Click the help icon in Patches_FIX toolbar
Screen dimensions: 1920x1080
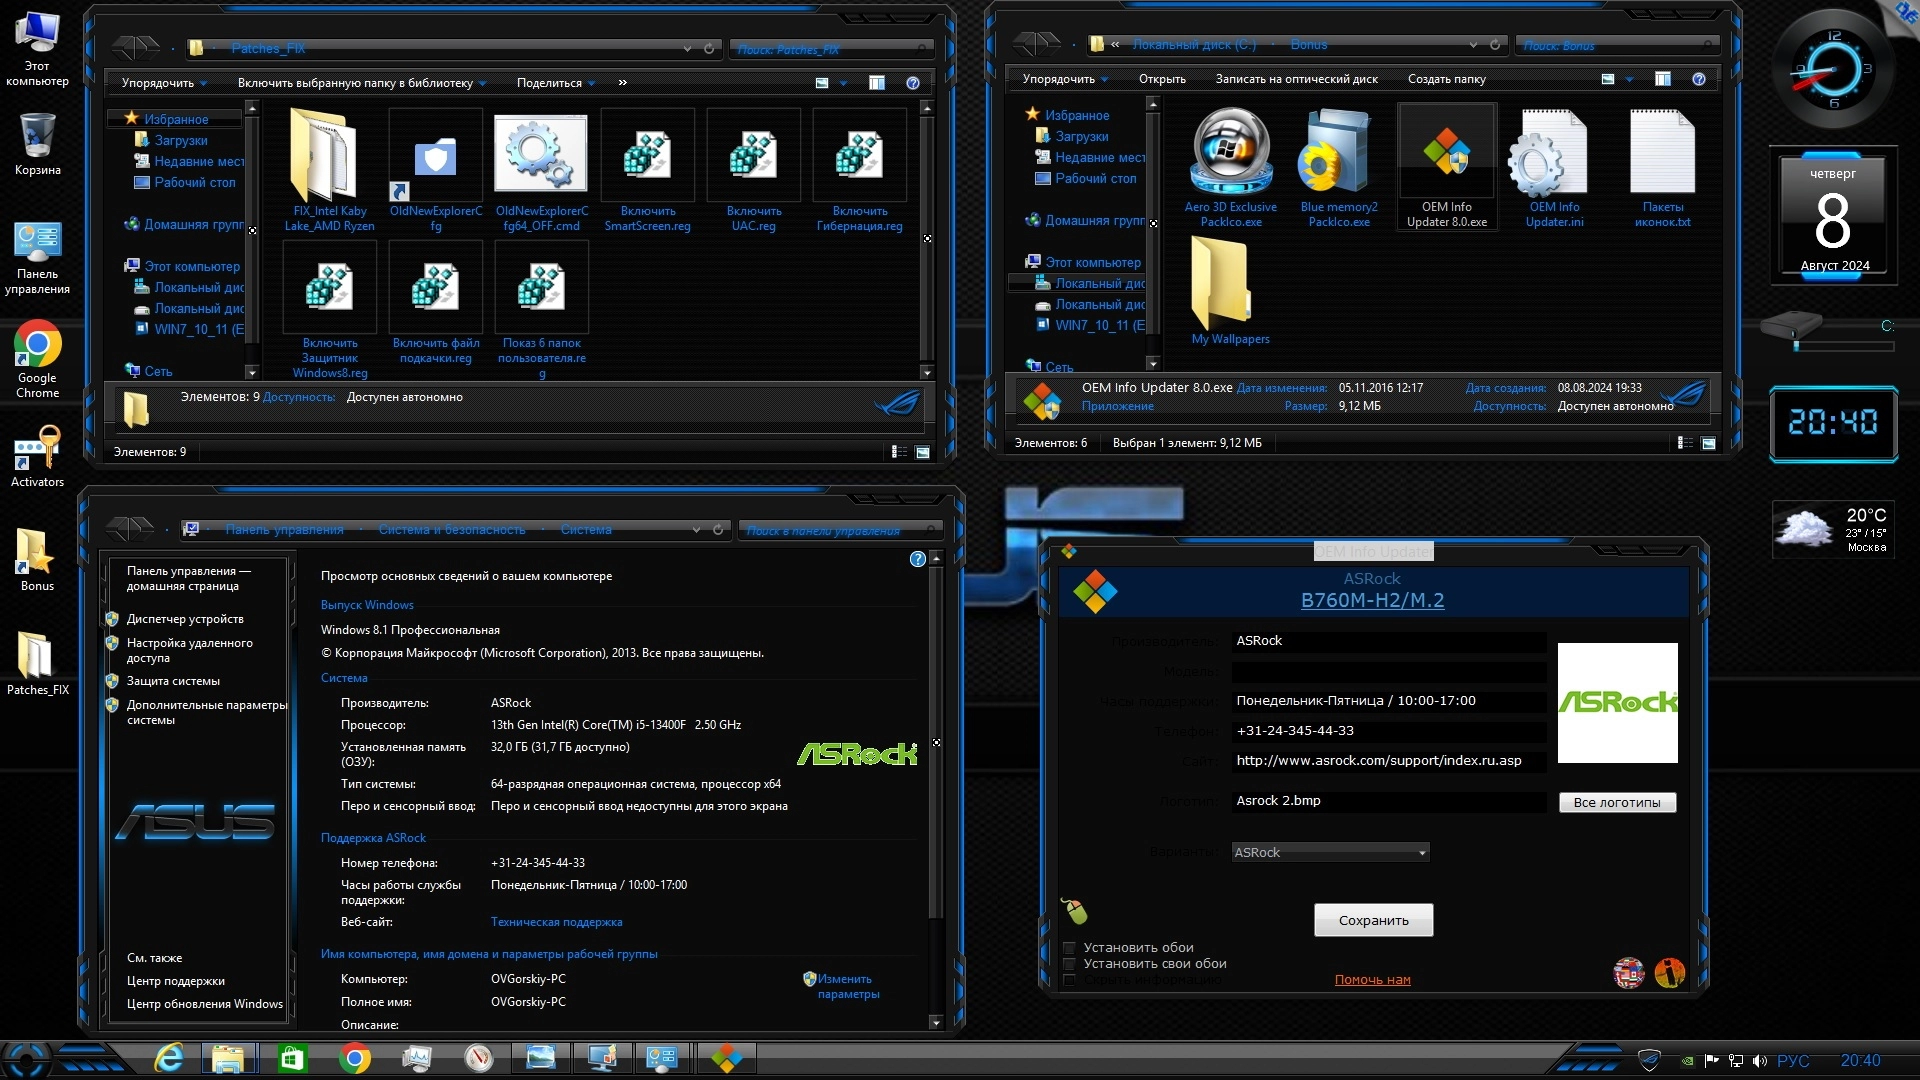coord(912,83)
